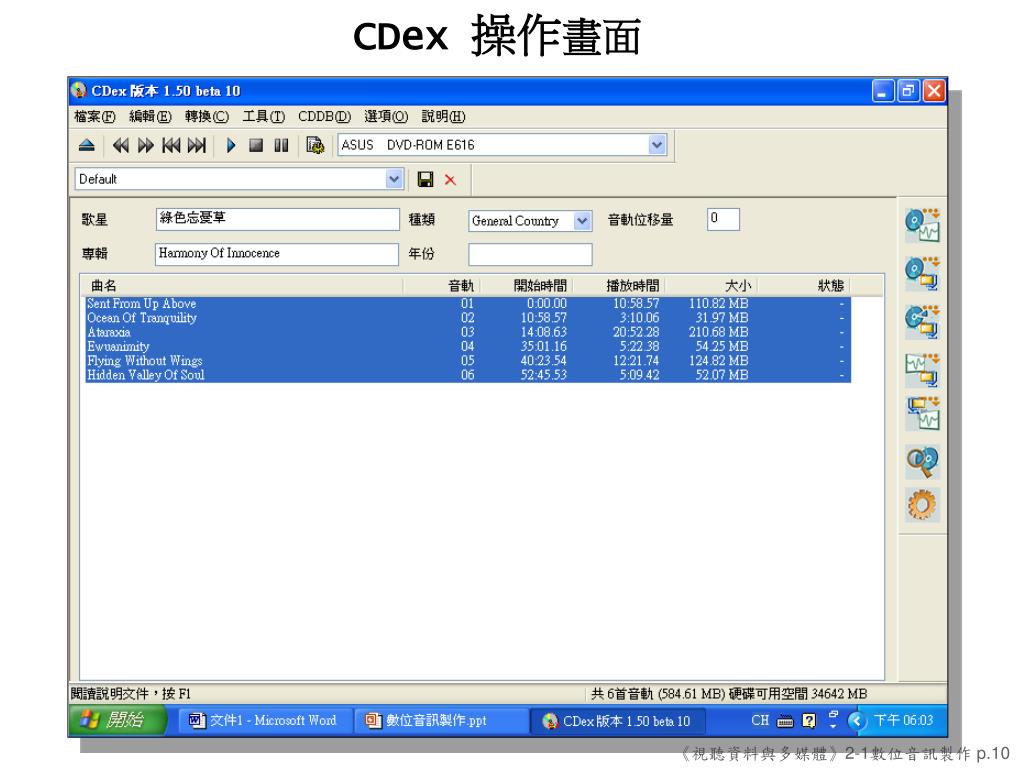
Task: Click the Rewind button in toolbar
Action: 121,145
